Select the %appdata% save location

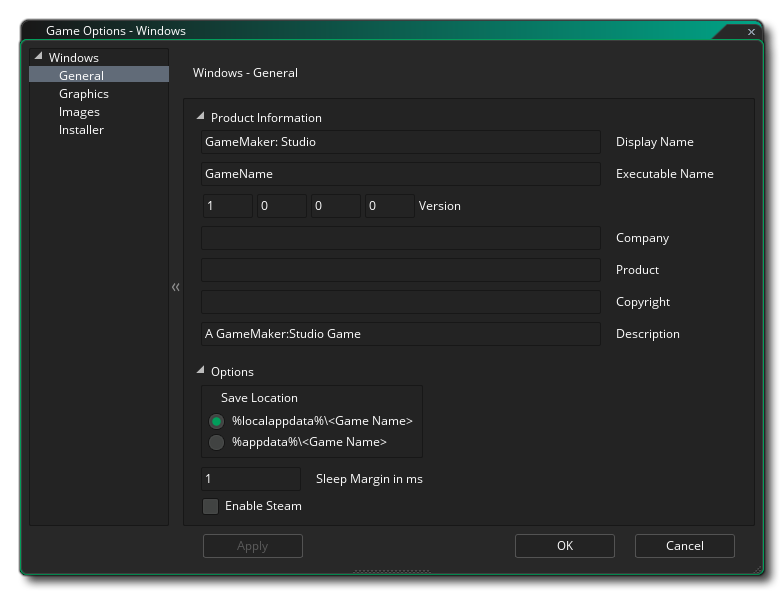point(216,442)
